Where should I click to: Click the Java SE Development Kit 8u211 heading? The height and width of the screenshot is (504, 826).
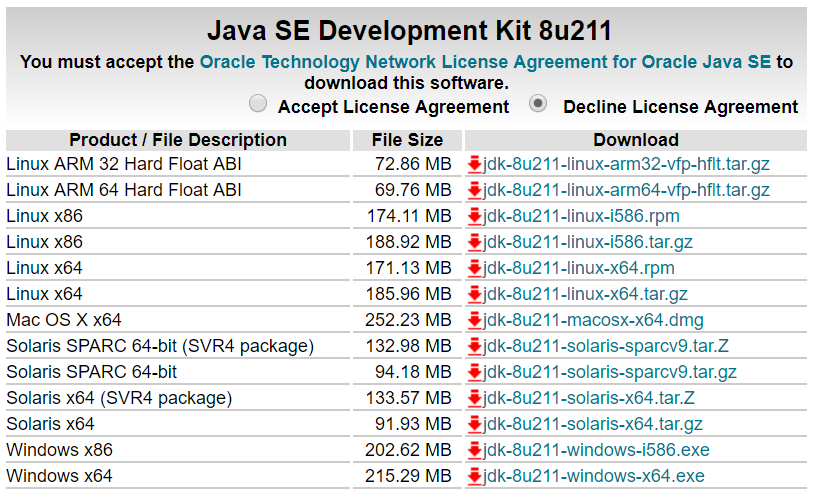click(409, 31)
